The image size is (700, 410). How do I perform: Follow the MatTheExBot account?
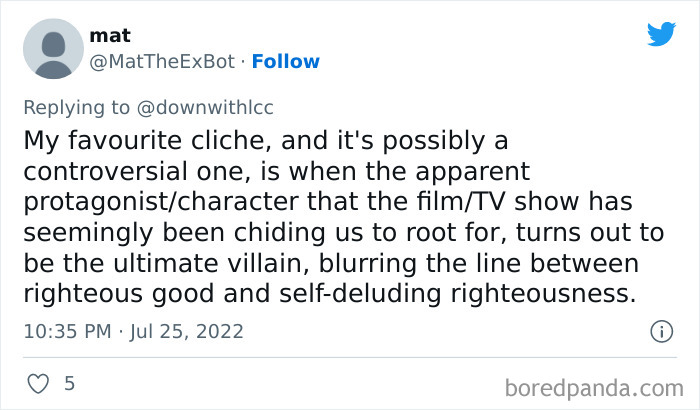point(285,61)
